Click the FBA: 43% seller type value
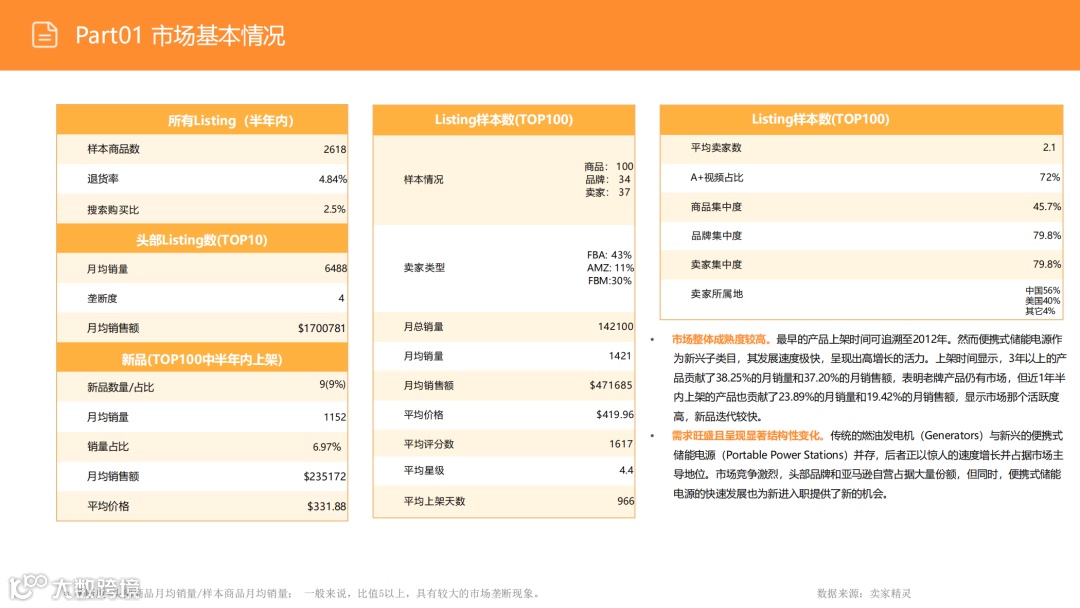The height and width of the screenshot is (608, 1080). click(x=609, y=255)
